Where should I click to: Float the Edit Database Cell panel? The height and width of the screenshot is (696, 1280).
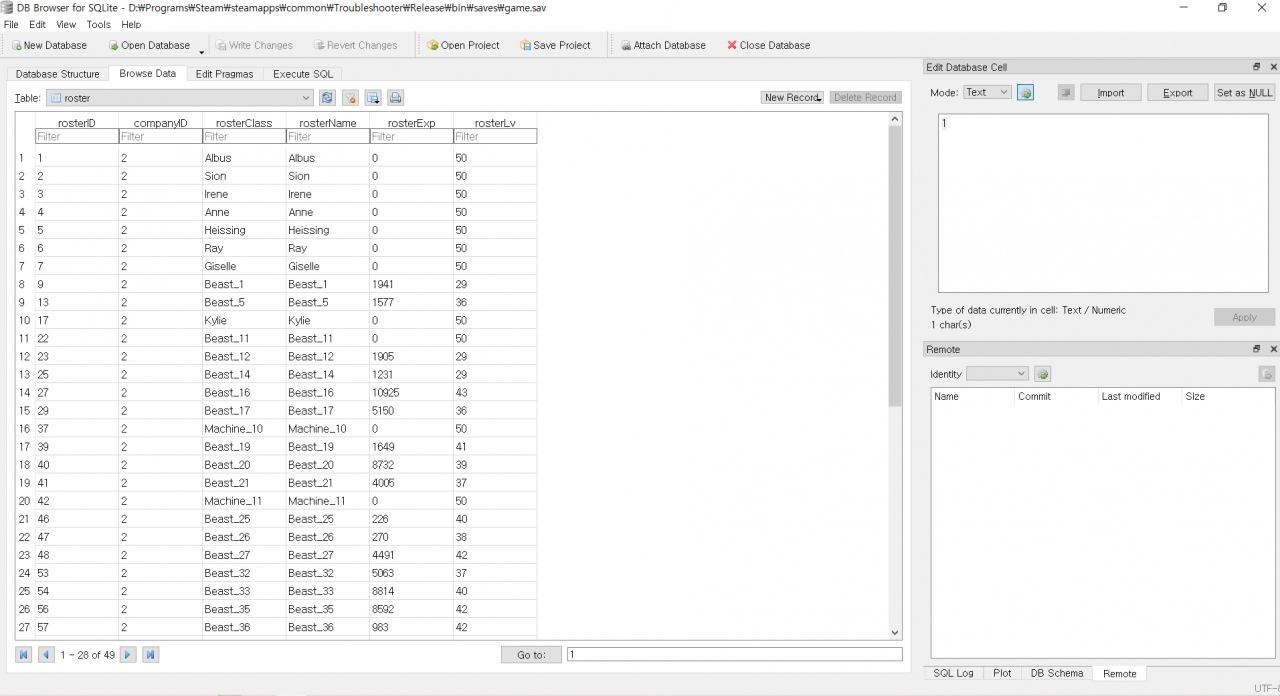[x=1257, y=67]
